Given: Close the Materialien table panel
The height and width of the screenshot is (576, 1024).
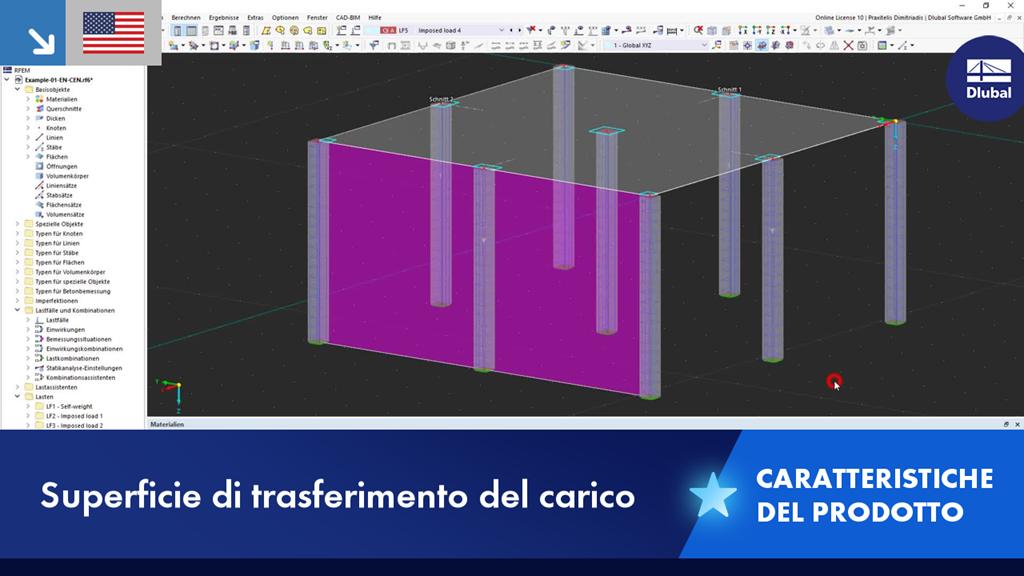Looking at the screenshot, I should (x=1017, y=424).
